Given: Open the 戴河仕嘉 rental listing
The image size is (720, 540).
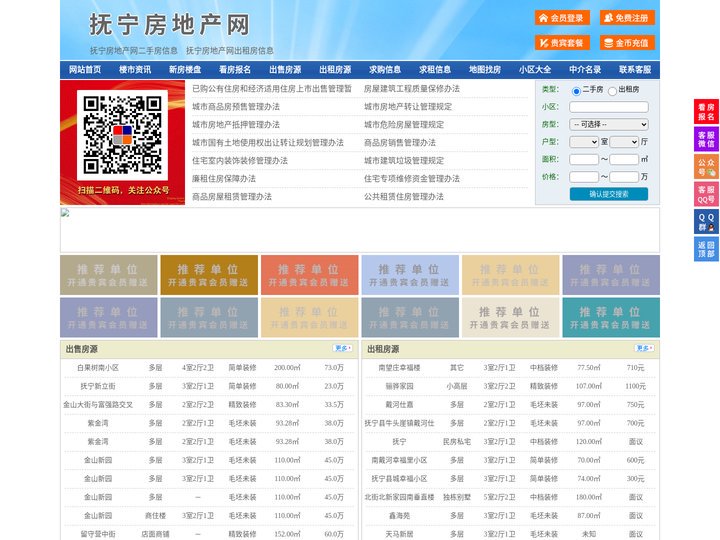Looking at the screenshot, I should 399,405.
